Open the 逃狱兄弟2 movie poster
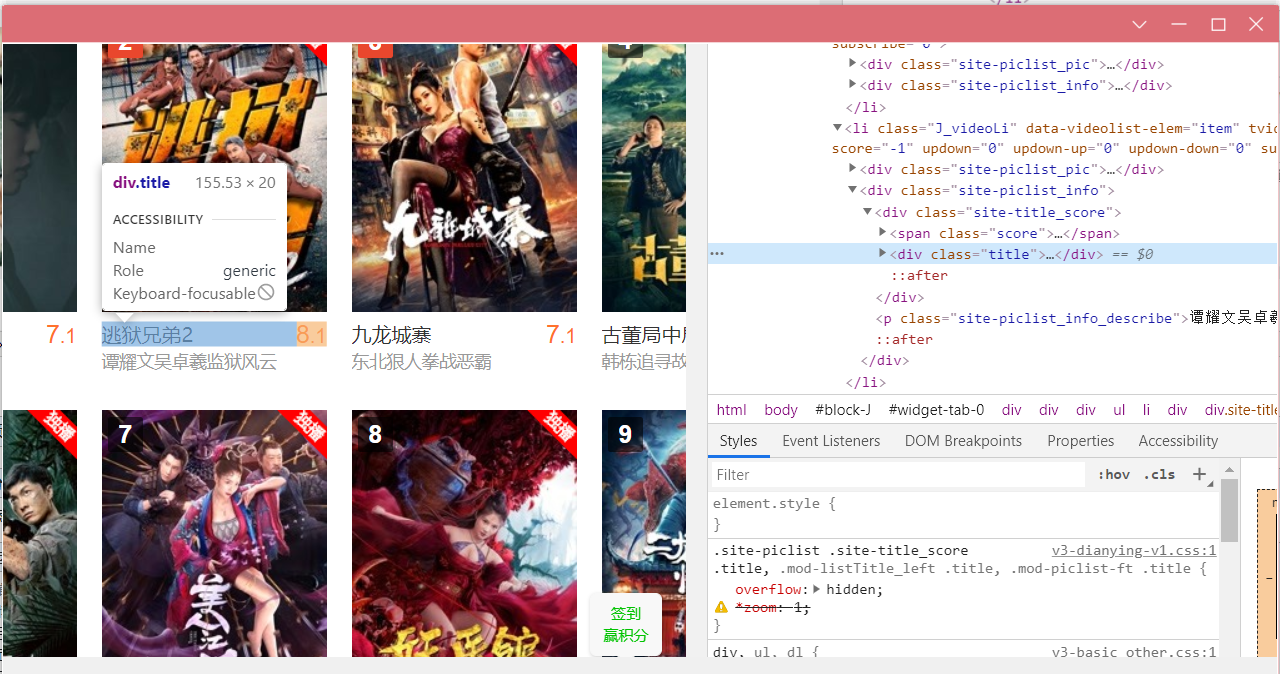 click(214, 178)
